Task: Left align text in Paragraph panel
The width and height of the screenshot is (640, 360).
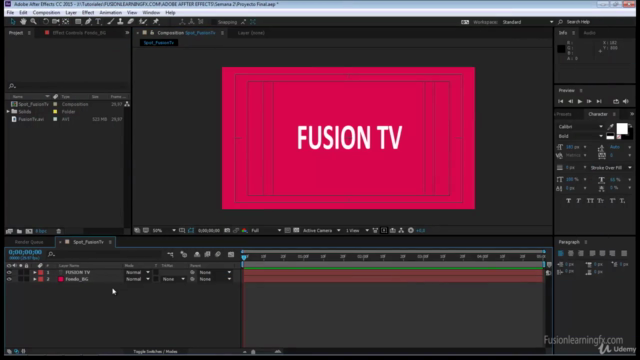Action: click(x=560, y=253)
